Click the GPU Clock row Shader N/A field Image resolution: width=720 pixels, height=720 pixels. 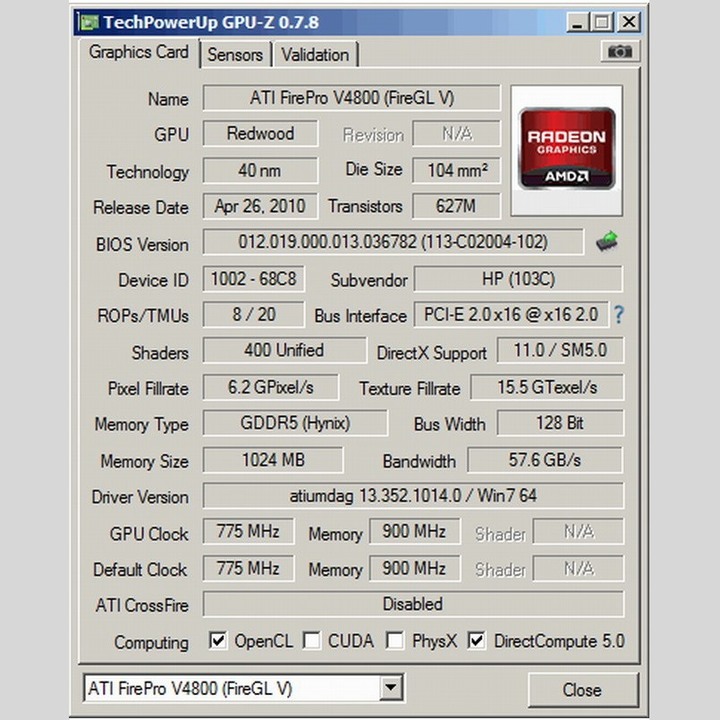point(578,531)
